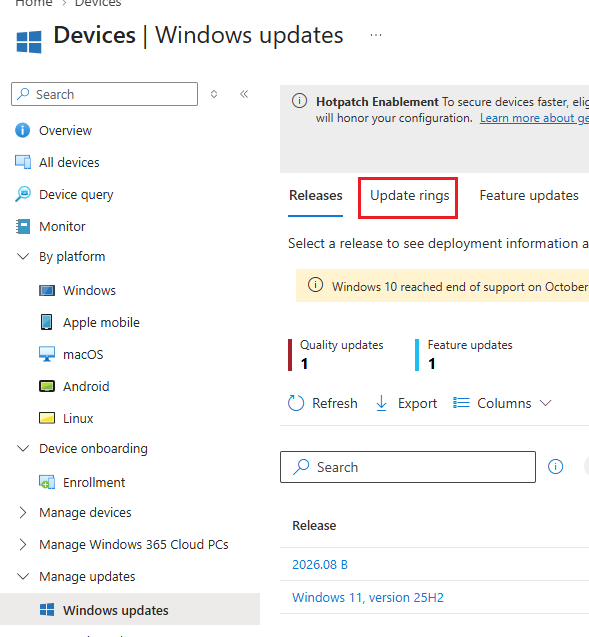Switch to the Update rings tab

pos(409,195)
